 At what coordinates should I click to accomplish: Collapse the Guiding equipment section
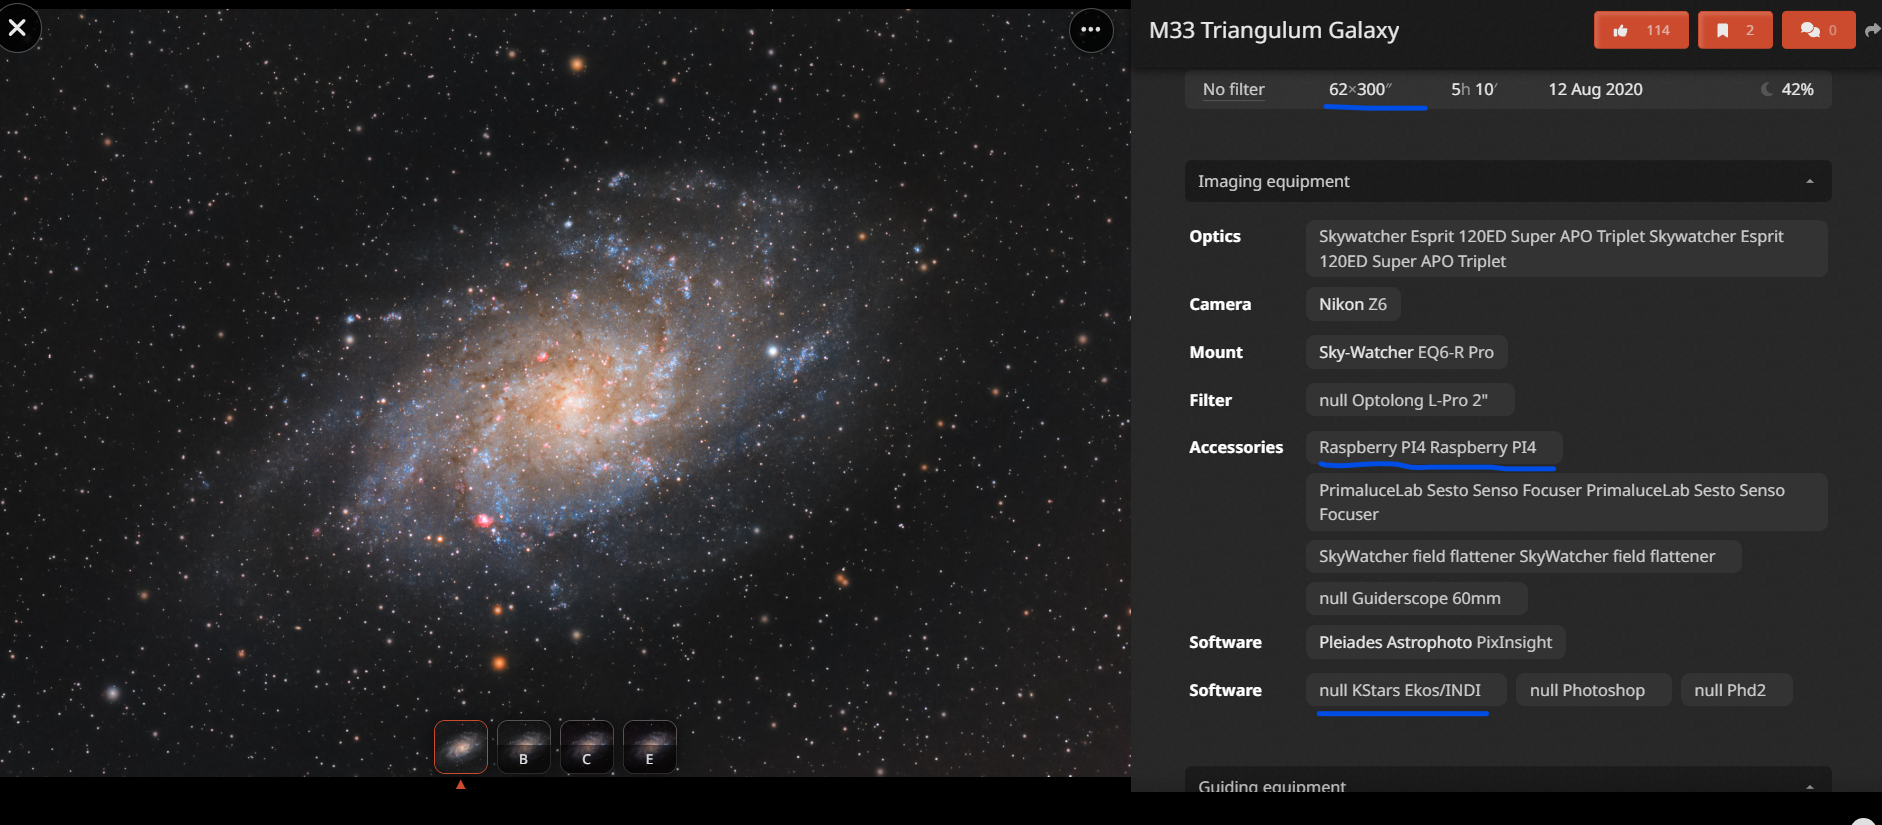tap(1508, 782)
